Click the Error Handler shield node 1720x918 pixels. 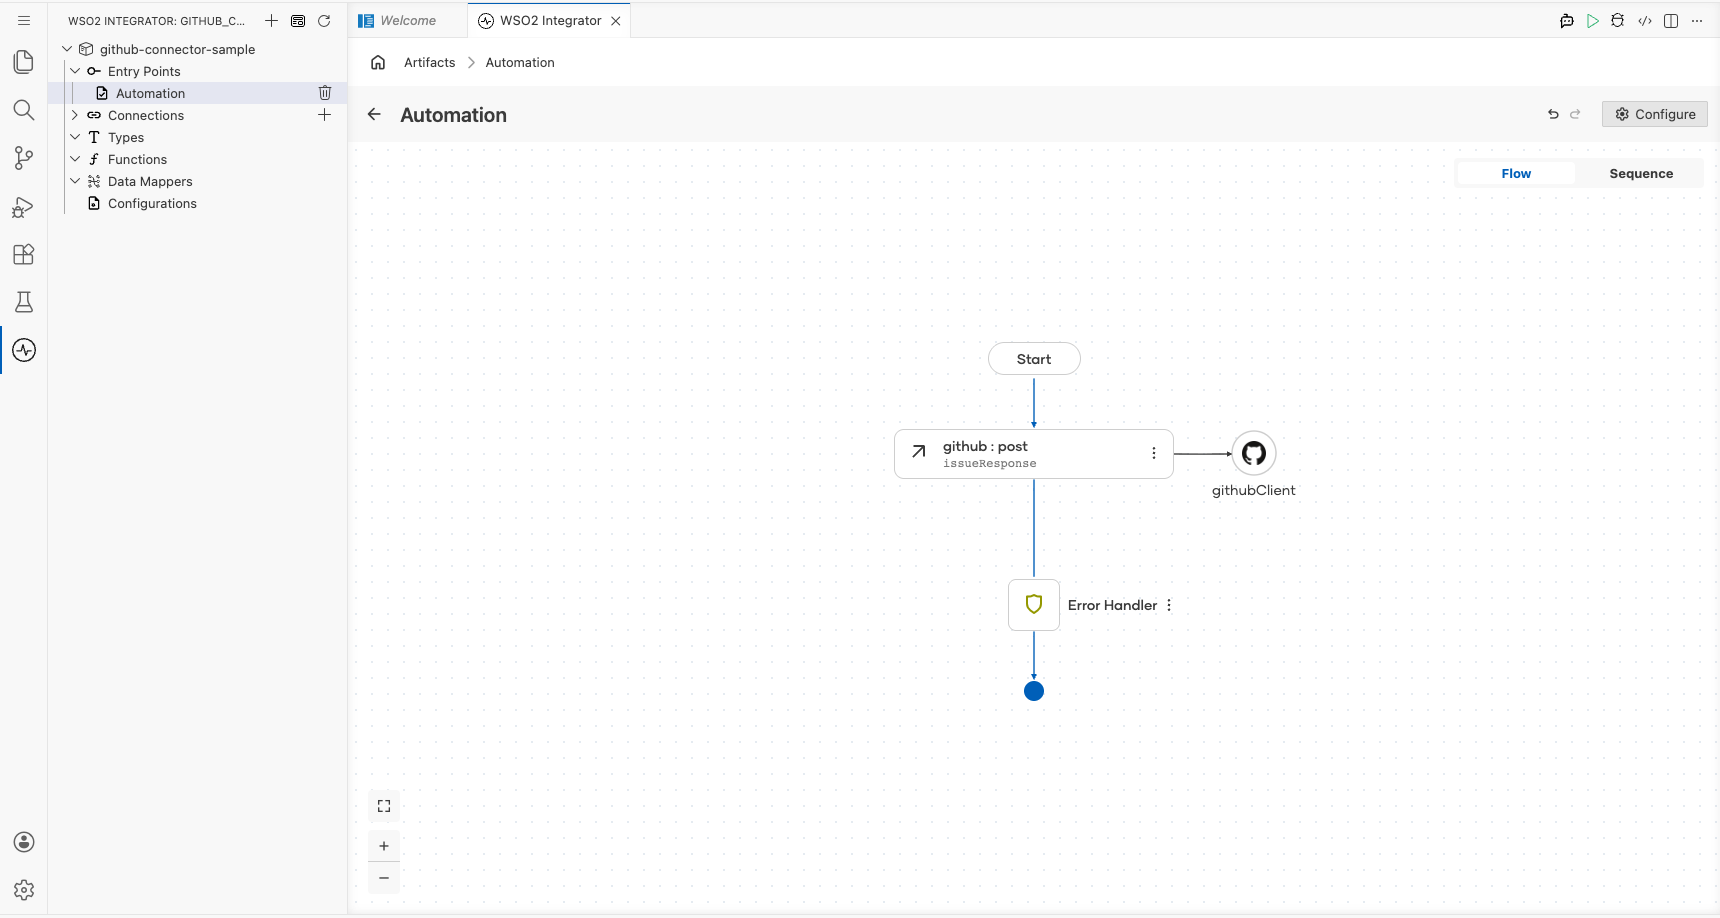click(x=1034, y=605)
